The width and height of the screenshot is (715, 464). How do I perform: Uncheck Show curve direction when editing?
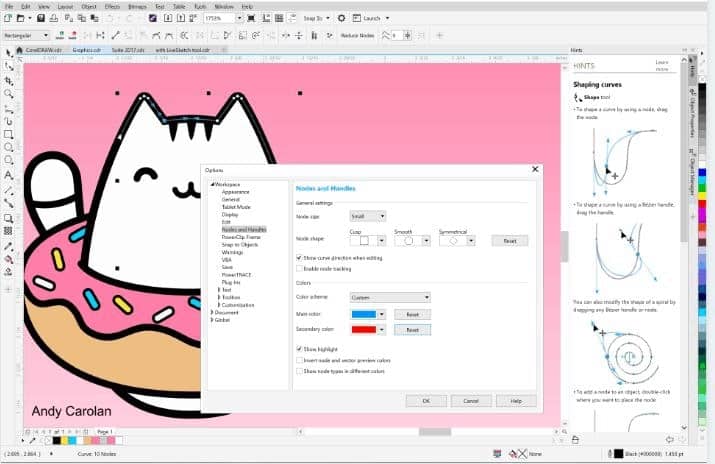click(x=299, y=258)
